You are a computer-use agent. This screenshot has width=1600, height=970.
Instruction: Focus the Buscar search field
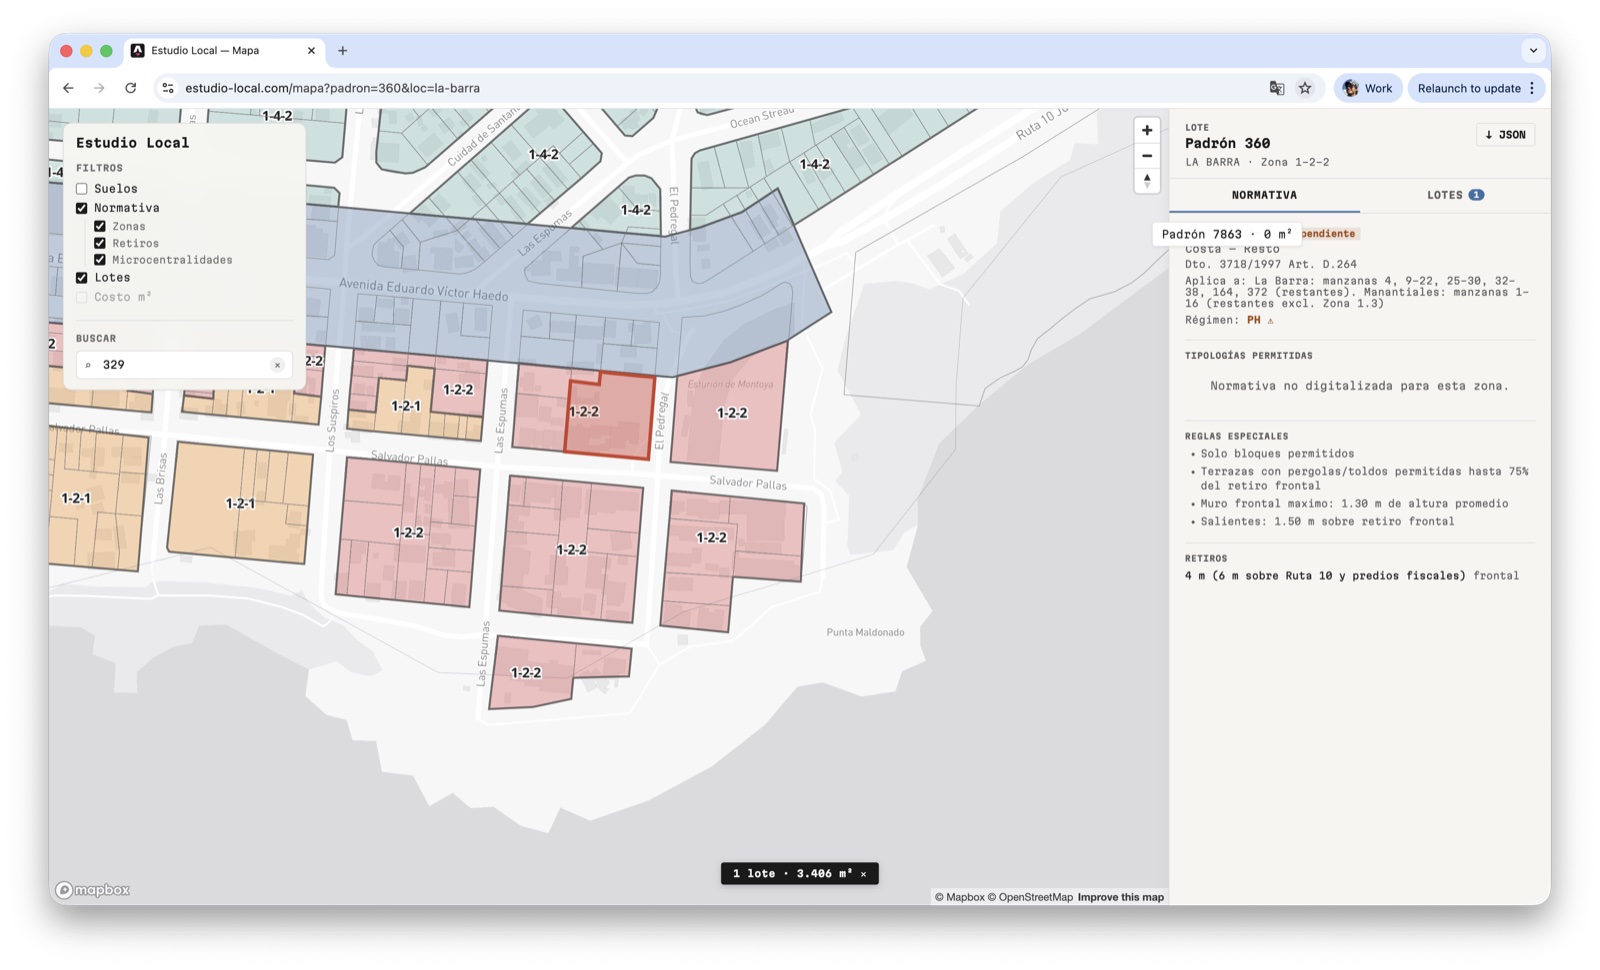[184, 365]
